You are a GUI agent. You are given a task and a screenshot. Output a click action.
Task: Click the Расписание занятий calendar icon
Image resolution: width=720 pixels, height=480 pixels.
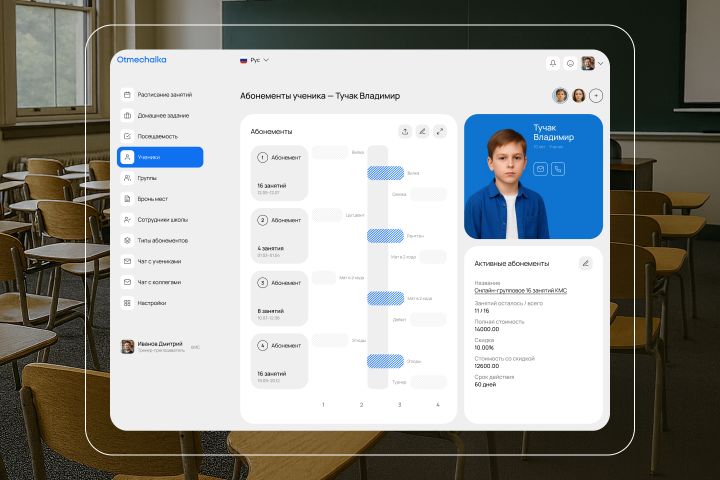coord(127,95)
